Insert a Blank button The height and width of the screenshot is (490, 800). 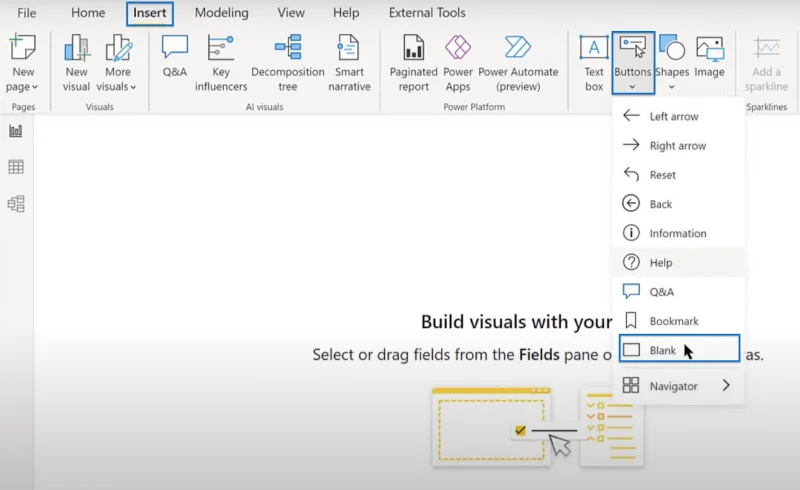pos(679,349)
